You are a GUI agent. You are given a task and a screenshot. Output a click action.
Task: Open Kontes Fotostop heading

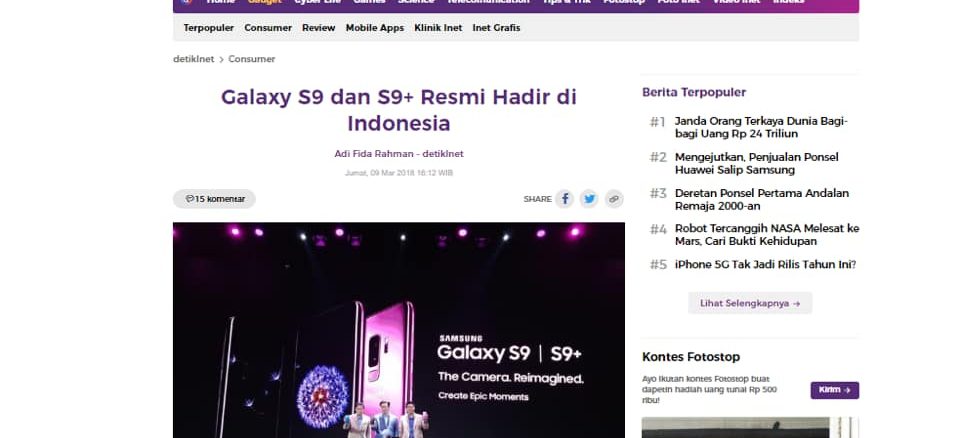(691, 357)
